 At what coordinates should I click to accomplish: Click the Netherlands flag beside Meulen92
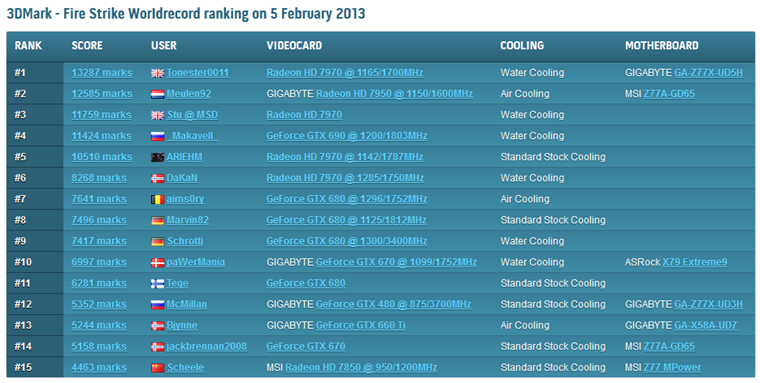point(158,95)
